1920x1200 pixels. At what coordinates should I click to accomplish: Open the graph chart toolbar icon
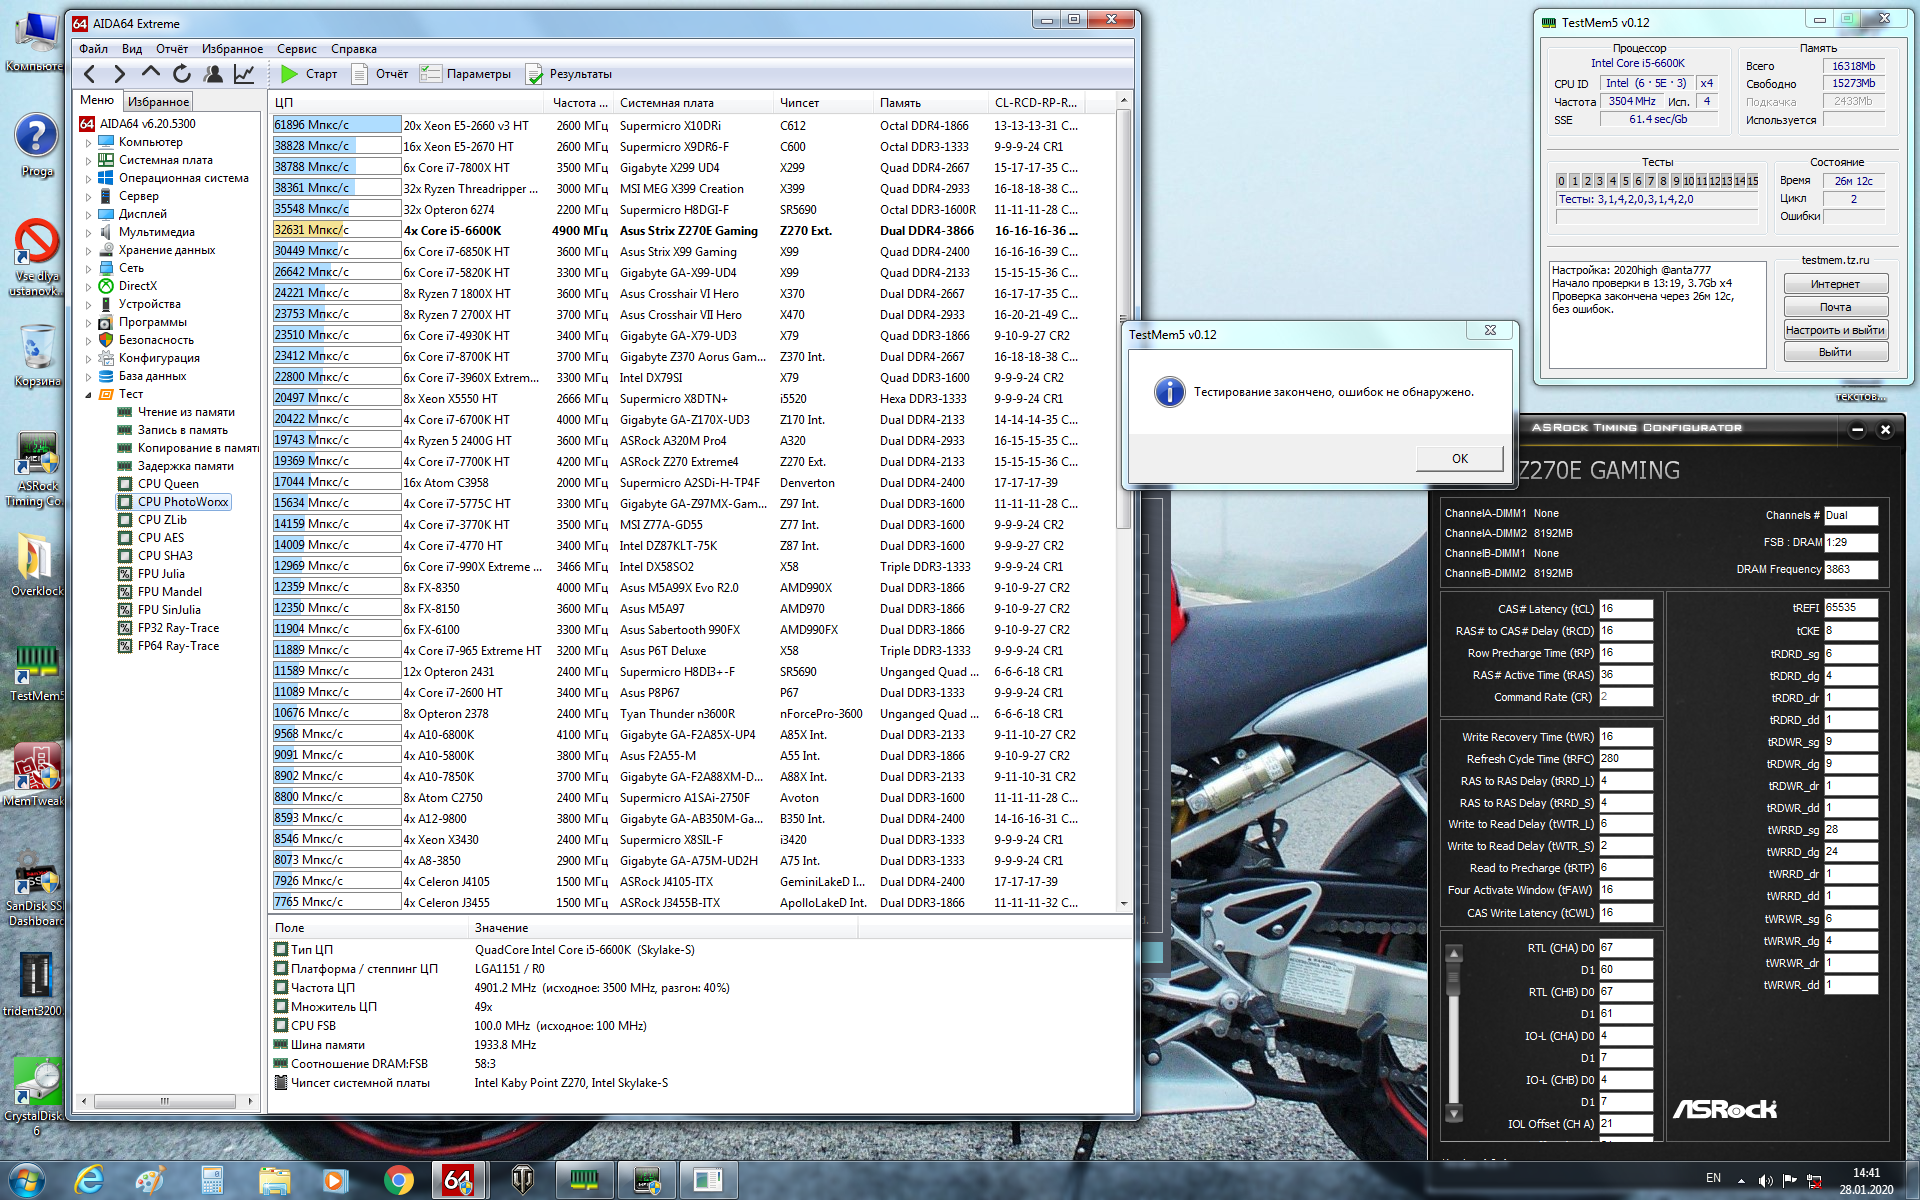point(244,74)
